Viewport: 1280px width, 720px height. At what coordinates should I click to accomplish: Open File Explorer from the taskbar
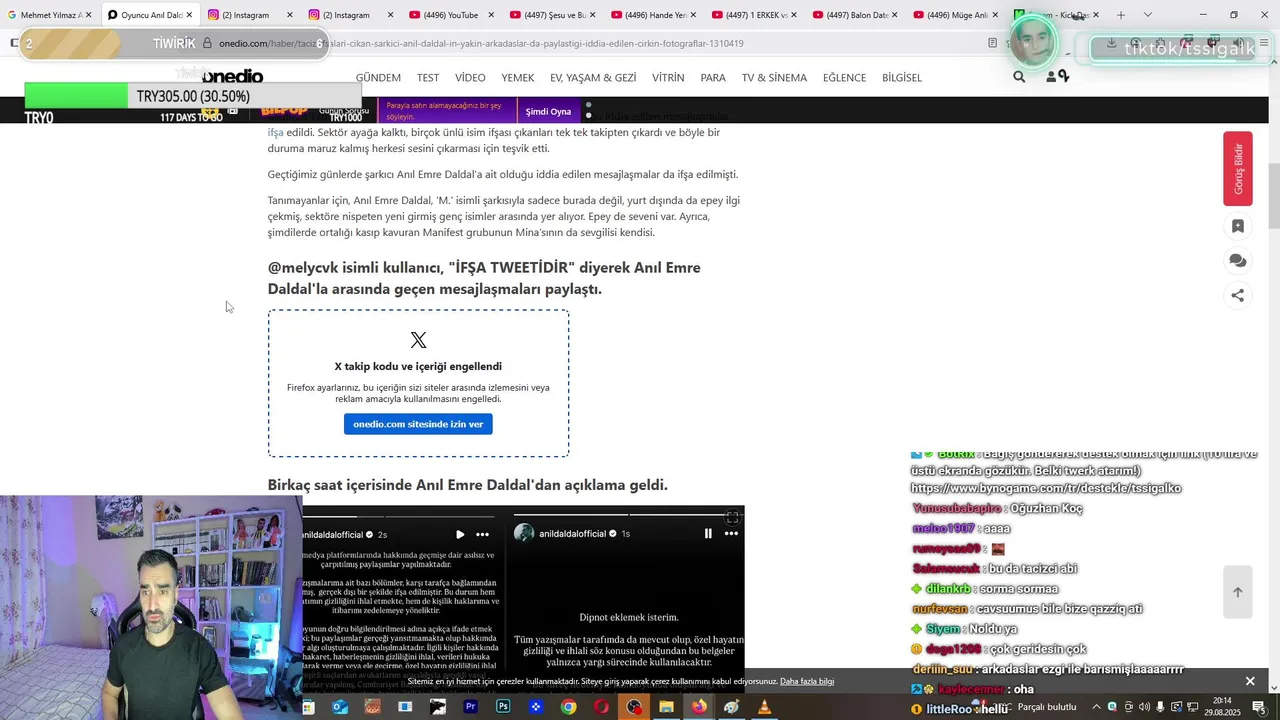666,707
